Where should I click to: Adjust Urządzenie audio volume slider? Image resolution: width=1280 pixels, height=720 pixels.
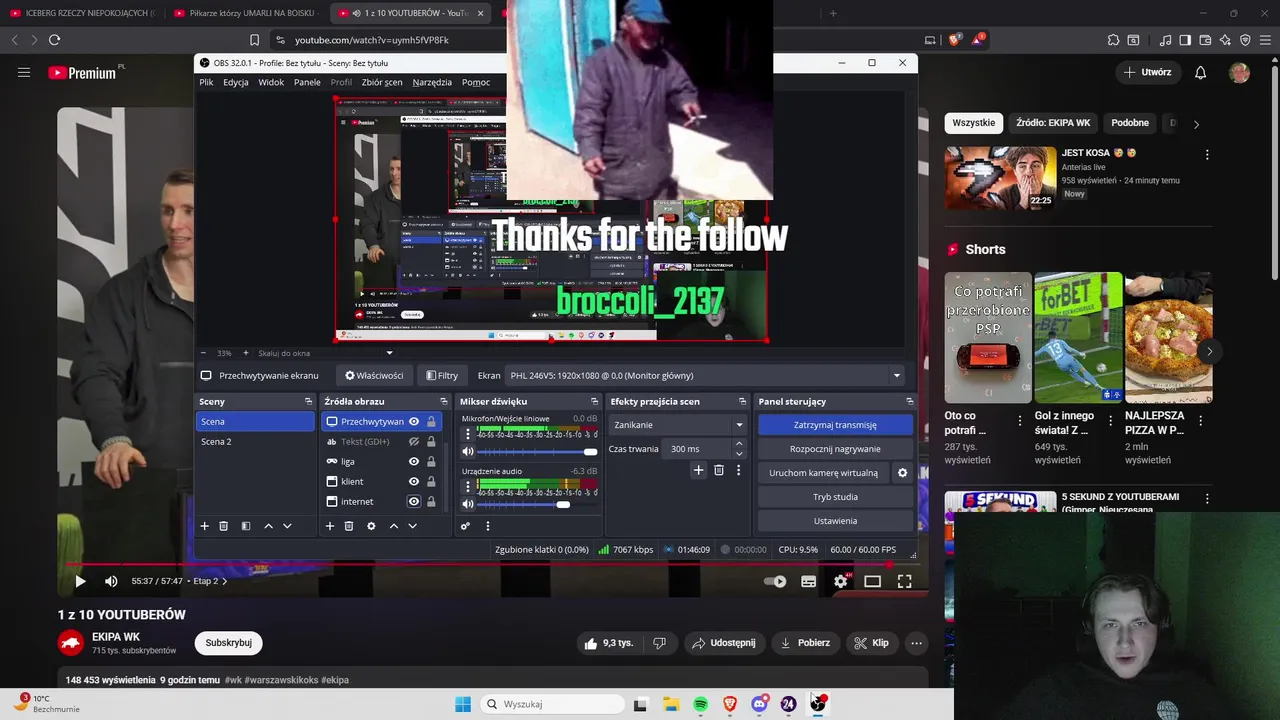point(537,504)
